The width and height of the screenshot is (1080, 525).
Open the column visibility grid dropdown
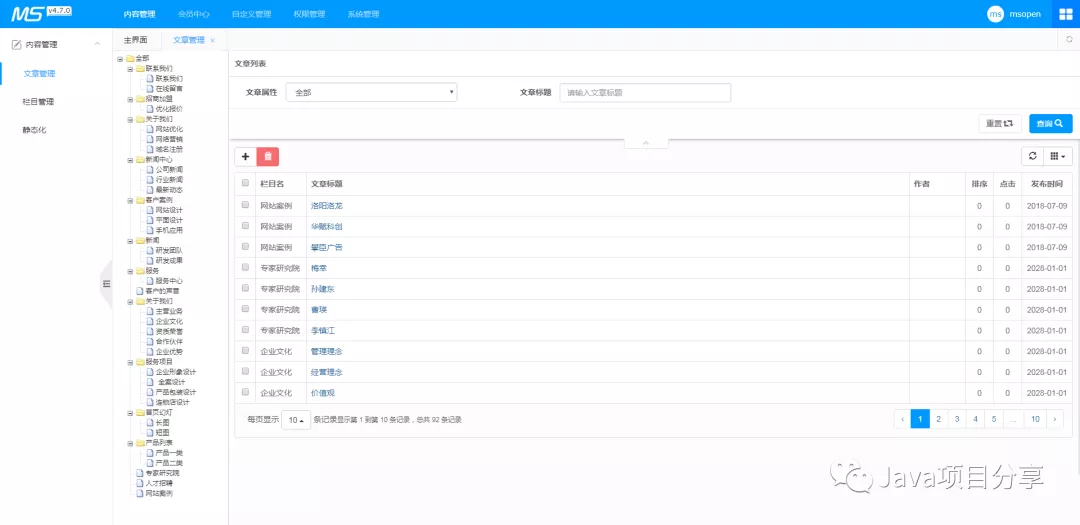1057,156
